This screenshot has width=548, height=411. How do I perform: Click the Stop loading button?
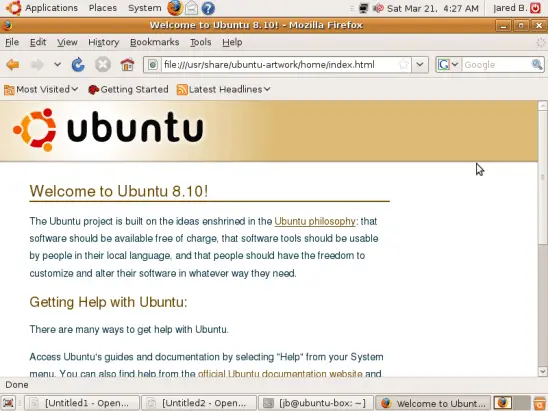coord(103,65)
